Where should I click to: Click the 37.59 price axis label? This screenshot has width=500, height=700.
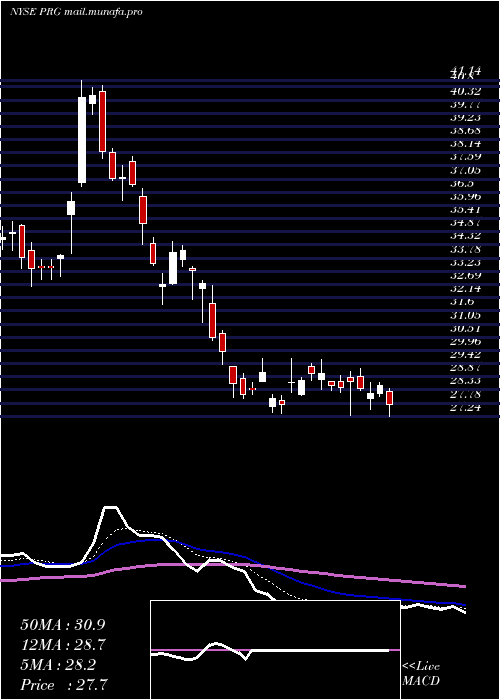point(465,157)
